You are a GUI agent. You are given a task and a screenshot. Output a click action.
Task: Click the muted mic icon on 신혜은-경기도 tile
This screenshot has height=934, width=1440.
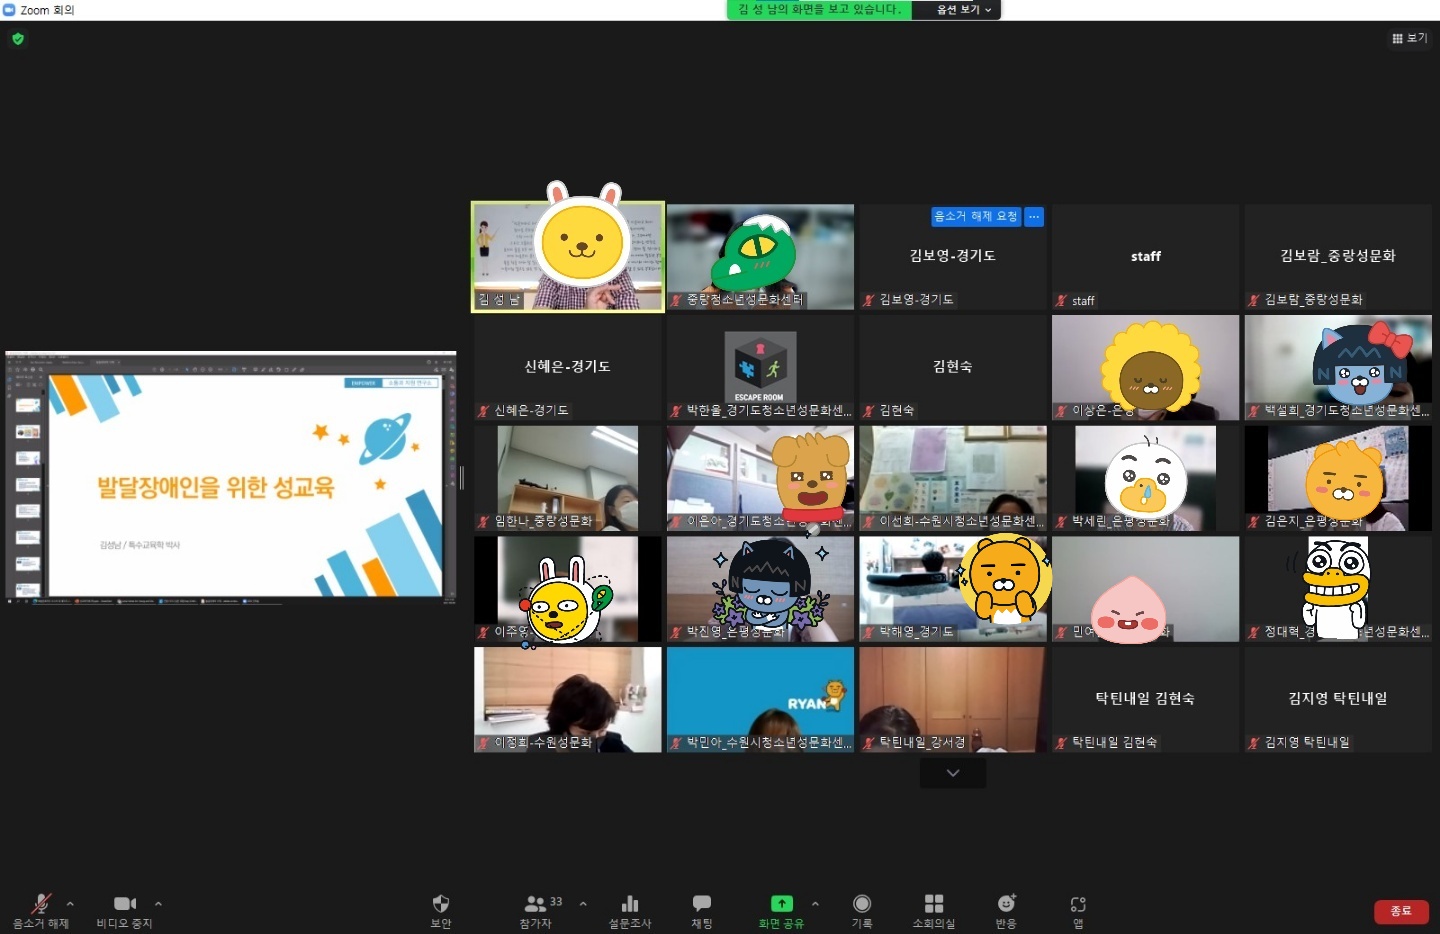484,410
